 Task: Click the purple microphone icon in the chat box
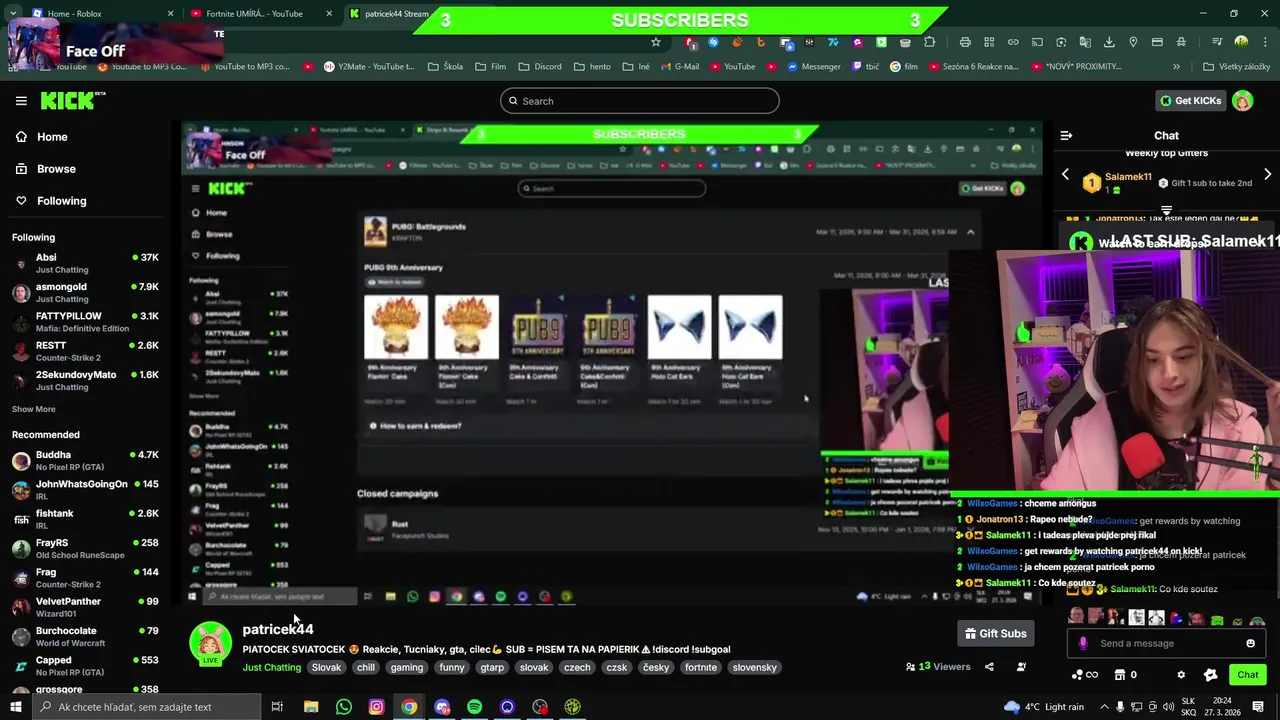pos(1083,643)
